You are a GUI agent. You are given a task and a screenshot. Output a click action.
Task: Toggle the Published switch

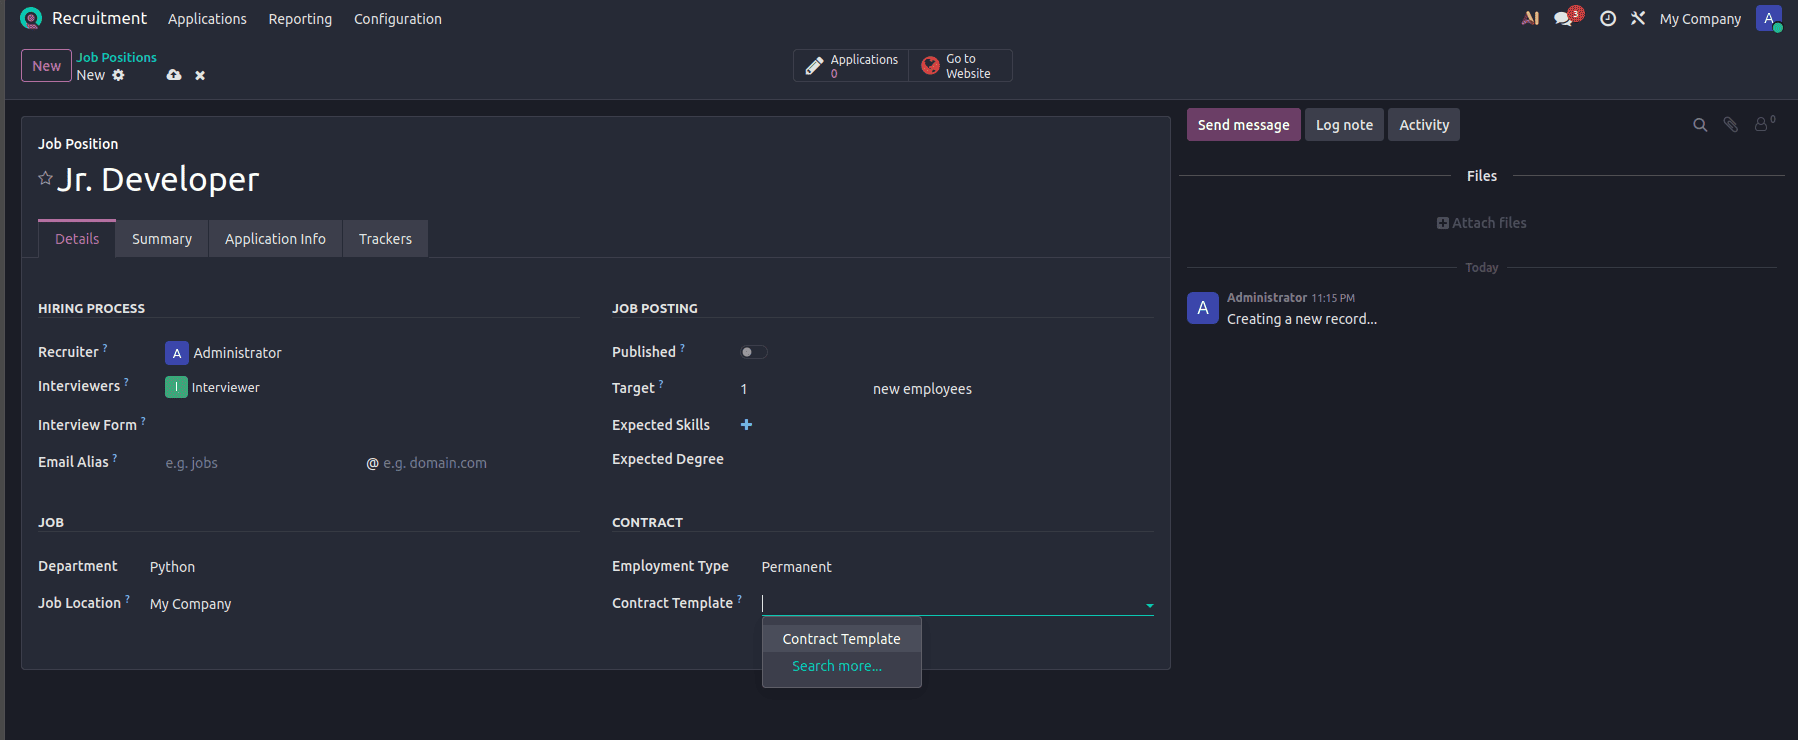pos(753,352)
